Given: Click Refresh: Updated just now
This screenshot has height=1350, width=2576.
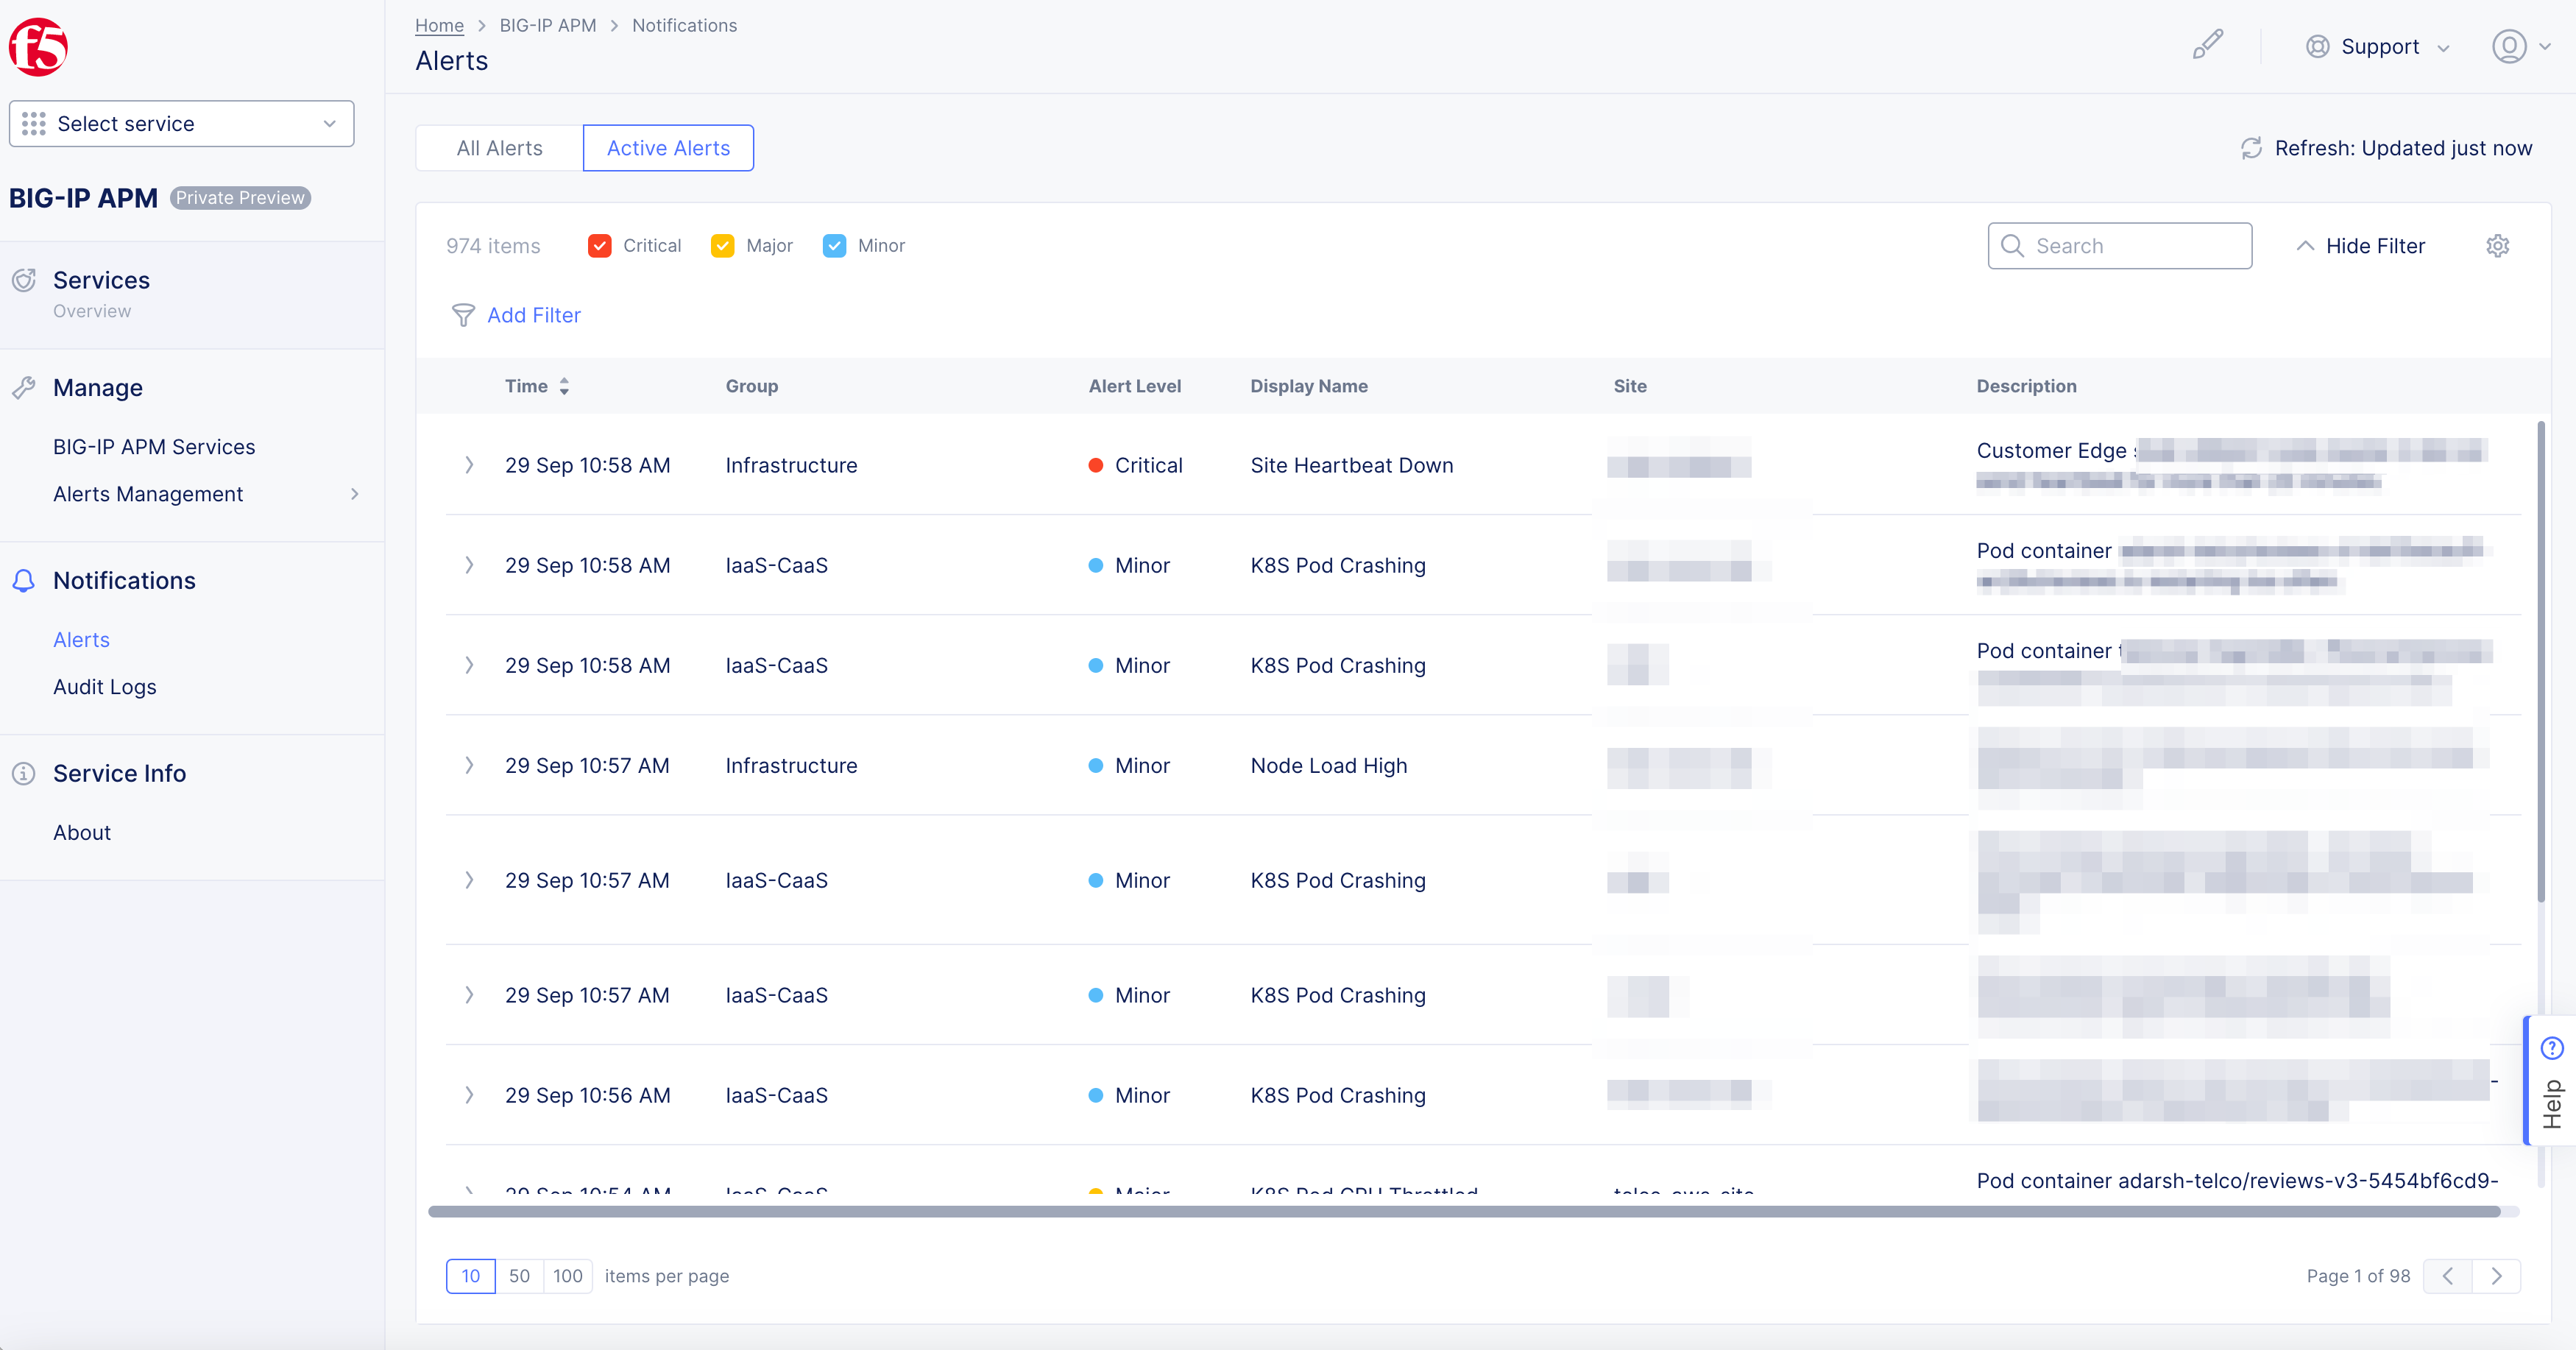Looking at the screenshot, I should click(x=2386, y=148).
